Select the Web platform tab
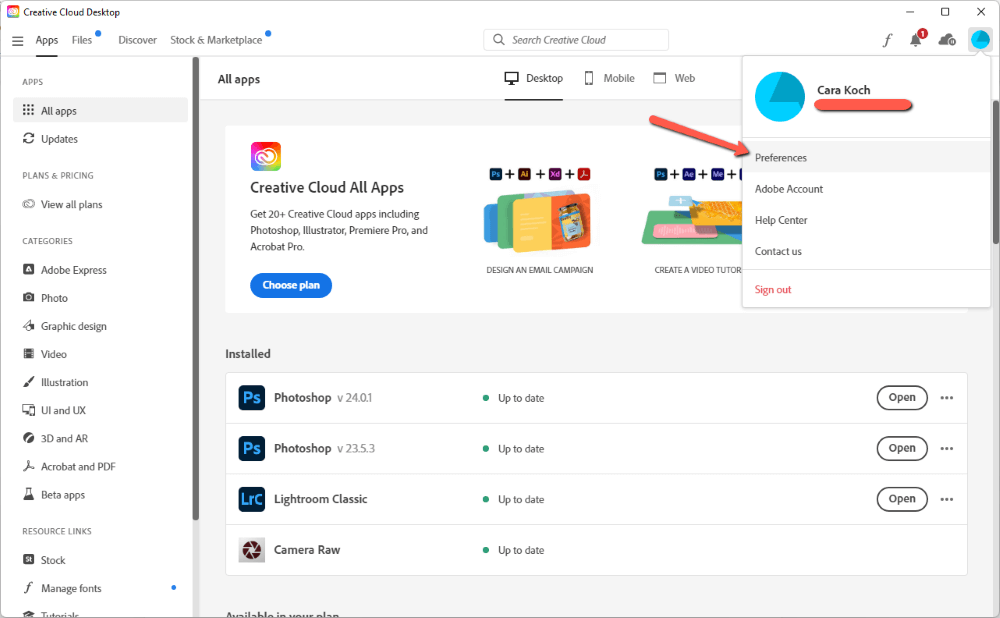The width and height of the screenshot is (1000, 618). pyautogui.click(x=674, y=78)
